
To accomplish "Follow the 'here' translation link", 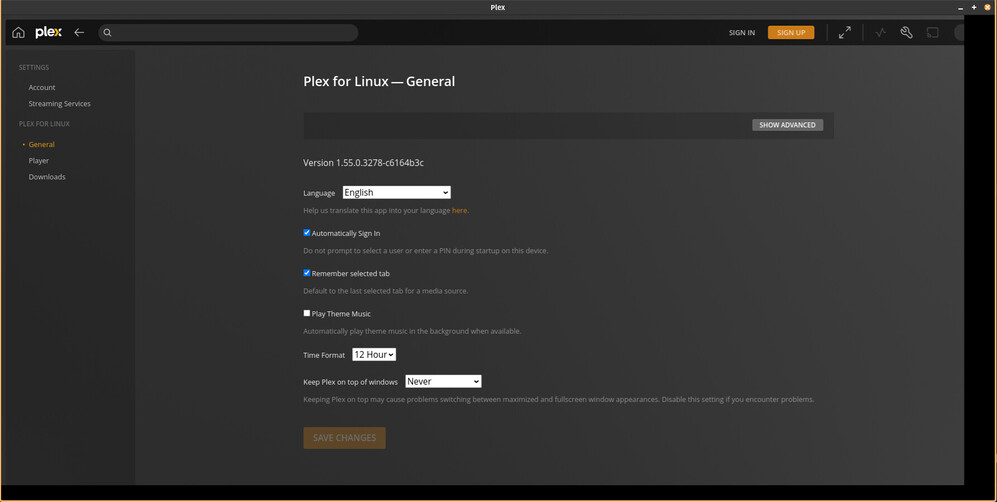I will [x=459, y=210].
